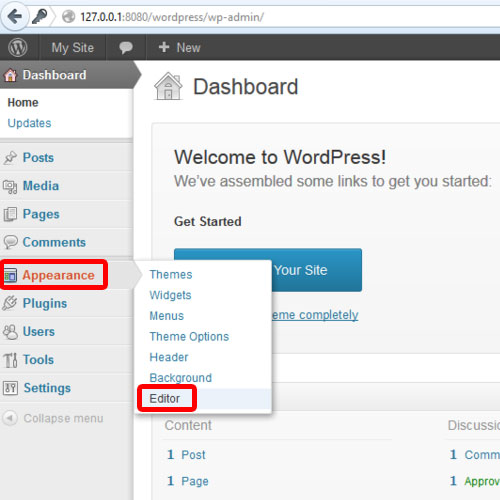The height and width of the screenshot is (500, 500).
Task: Click the Dashboard house icon in sidebar
Action: (x=10, y=75)
